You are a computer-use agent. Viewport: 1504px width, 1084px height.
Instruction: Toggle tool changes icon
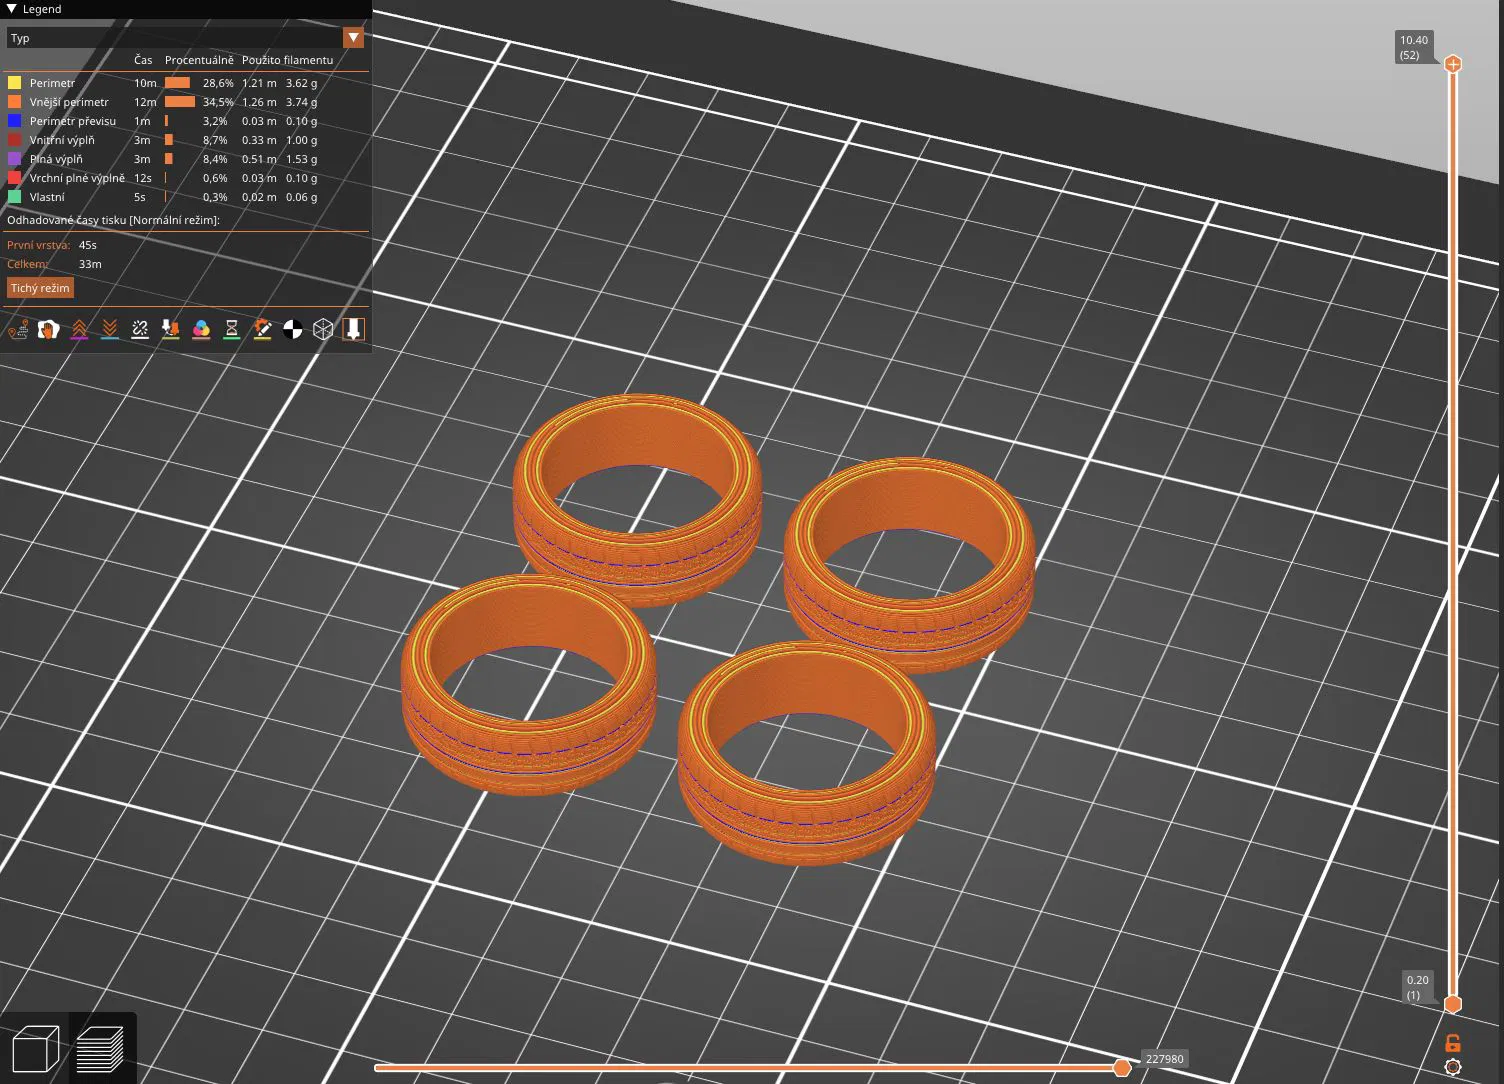click(x=171, y=329)
